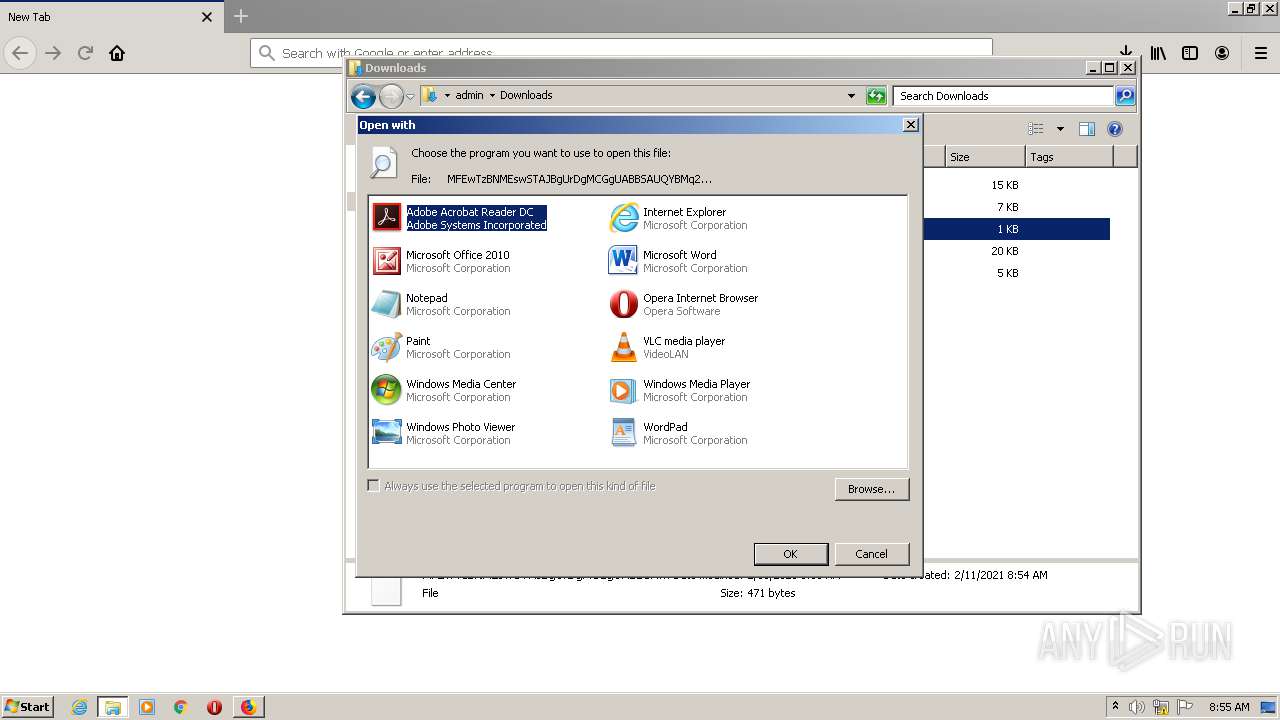Open a new Firefox tab
The image size is (1280, 720).
coord(241,16)
